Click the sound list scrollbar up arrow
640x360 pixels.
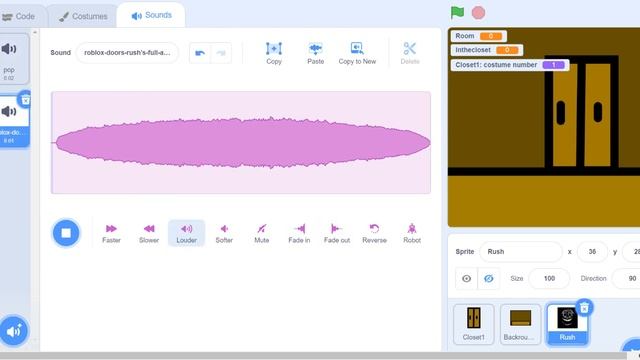click(35, 32)
